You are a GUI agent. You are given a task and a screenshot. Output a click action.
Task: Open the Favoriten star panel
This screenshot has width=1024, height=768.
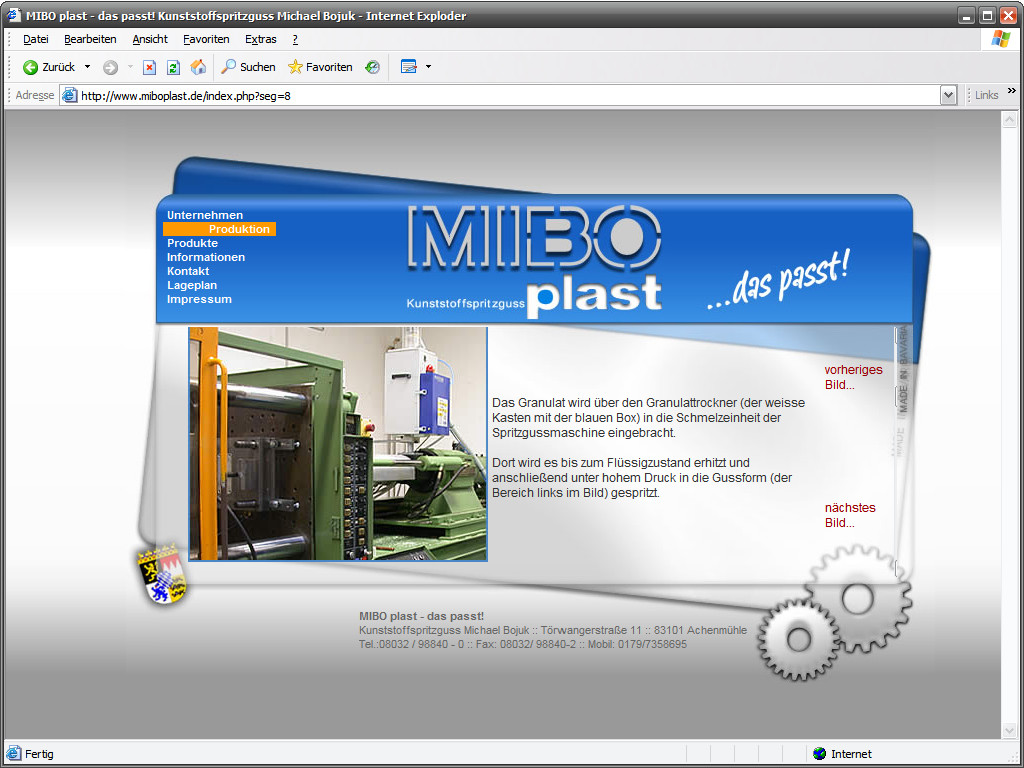[x=320, y=67]
